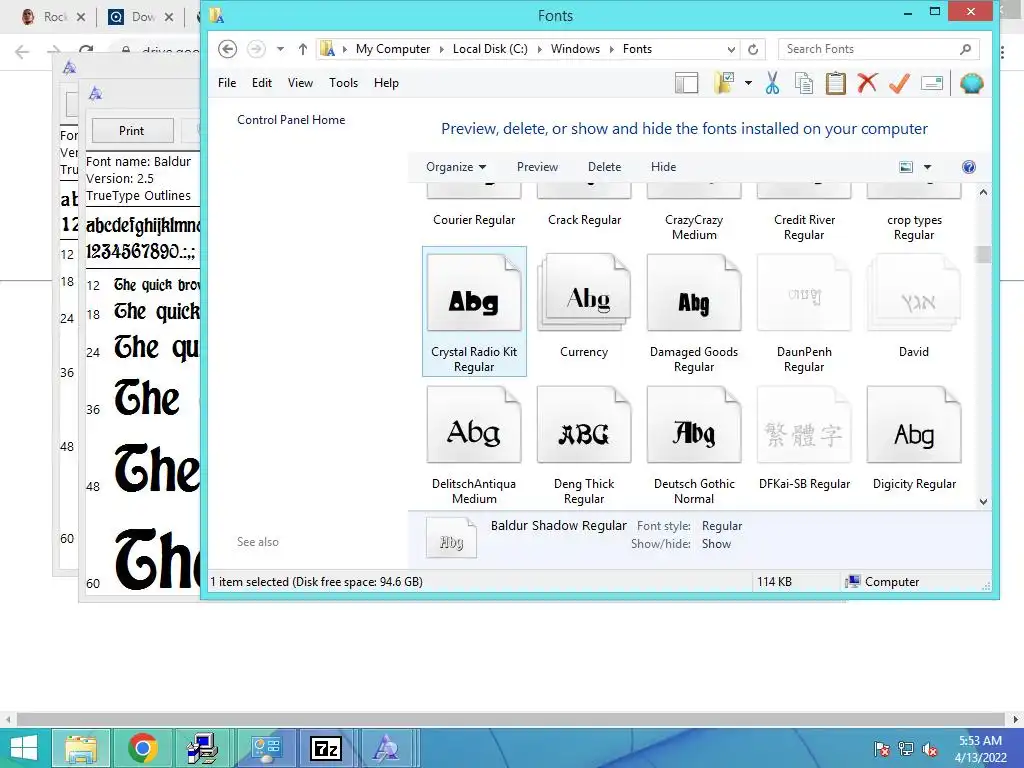Open File Explorer from the taskbar
This screenshot has height=768, width=1024.
pos(81,748)
